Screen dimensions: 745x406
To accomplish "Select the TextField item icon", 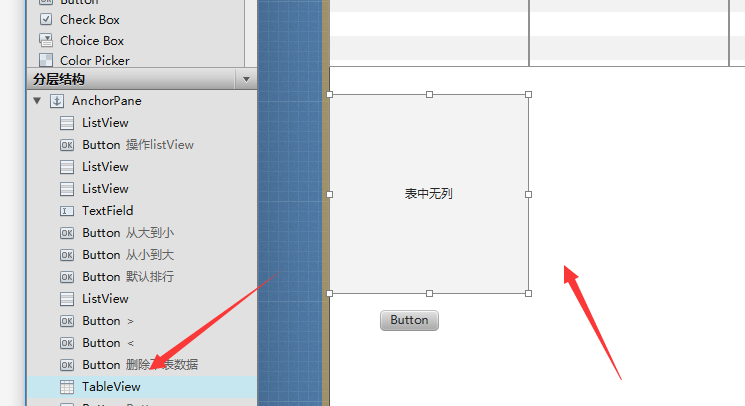I will [67, 211].
